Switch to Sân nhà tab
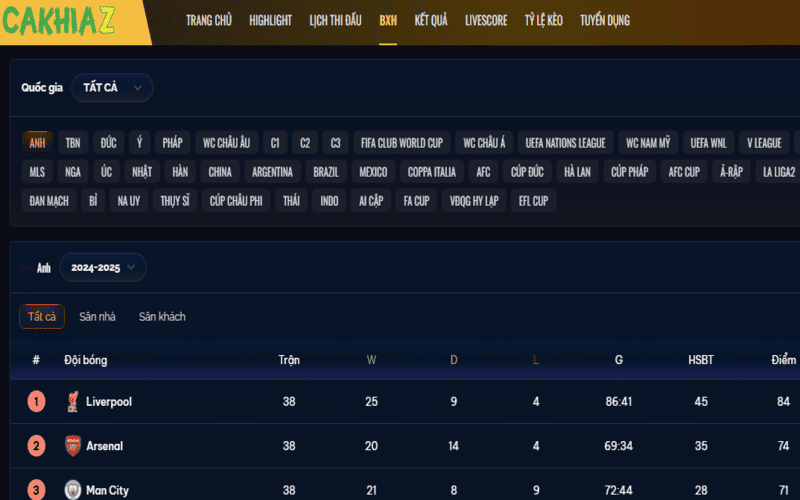This screenshot has height=500, width=800. coord(97,317)
